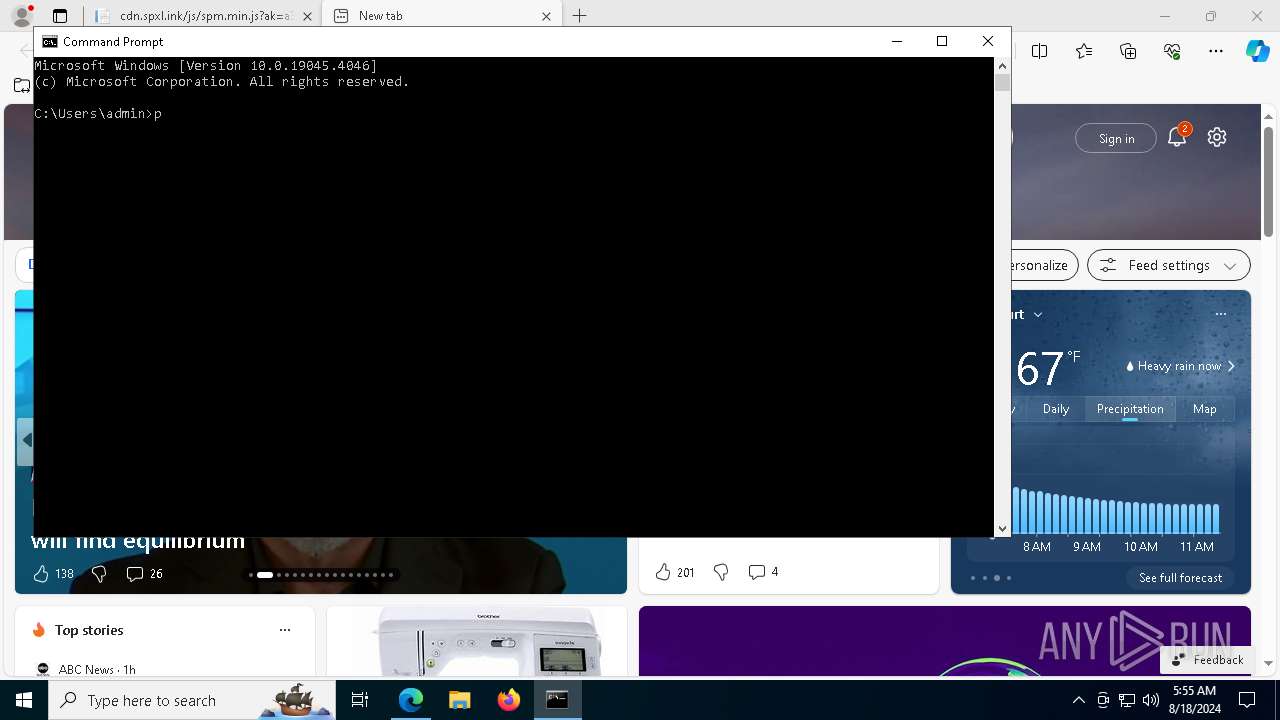Open comments with 4 replies
This screenshot has width=1280, height=720.
click(763, 572)
